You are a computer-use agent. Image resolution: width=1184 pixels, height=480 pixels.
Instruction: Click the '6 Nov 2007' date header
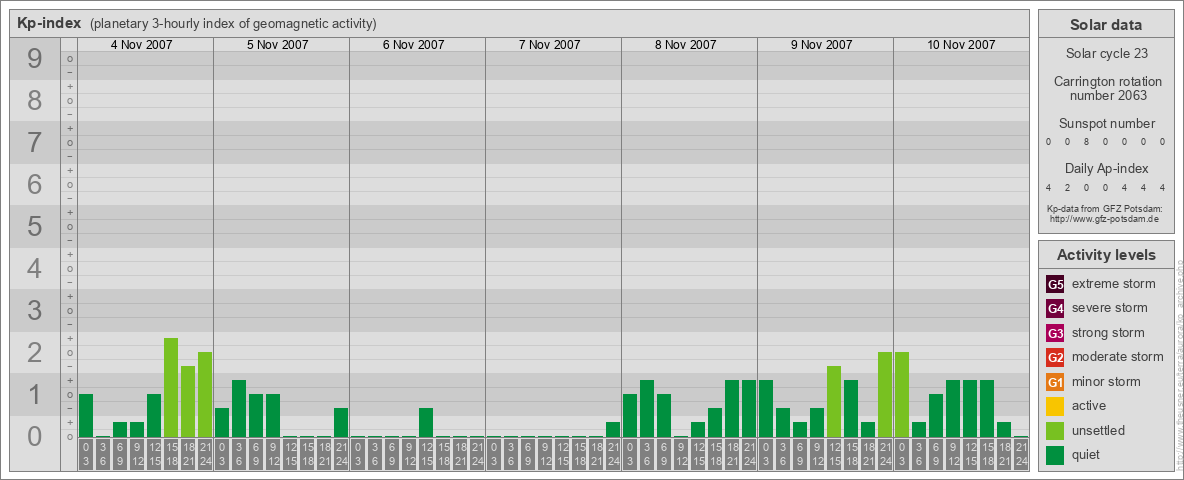[414, 45]
